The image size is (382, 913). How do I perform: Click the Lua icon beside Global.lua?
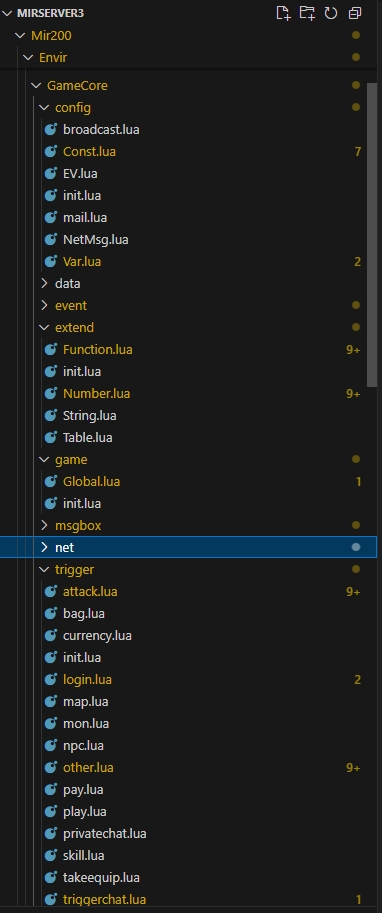[51, 482]
